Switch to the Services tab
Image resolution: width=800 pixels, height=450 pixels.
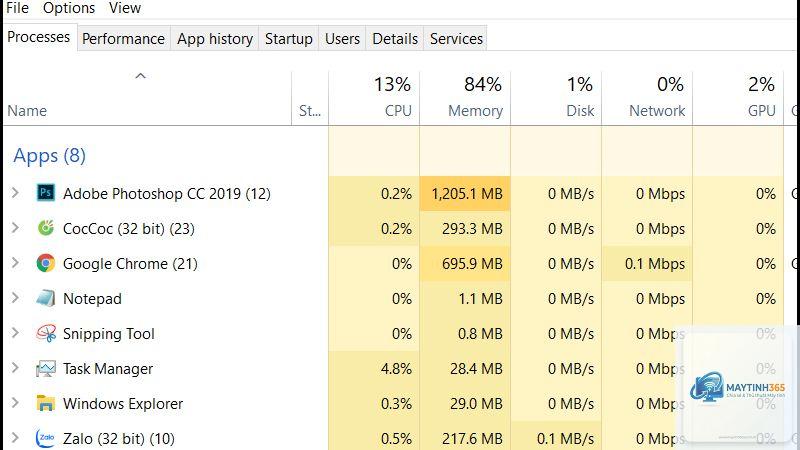[x=456, y=39]
